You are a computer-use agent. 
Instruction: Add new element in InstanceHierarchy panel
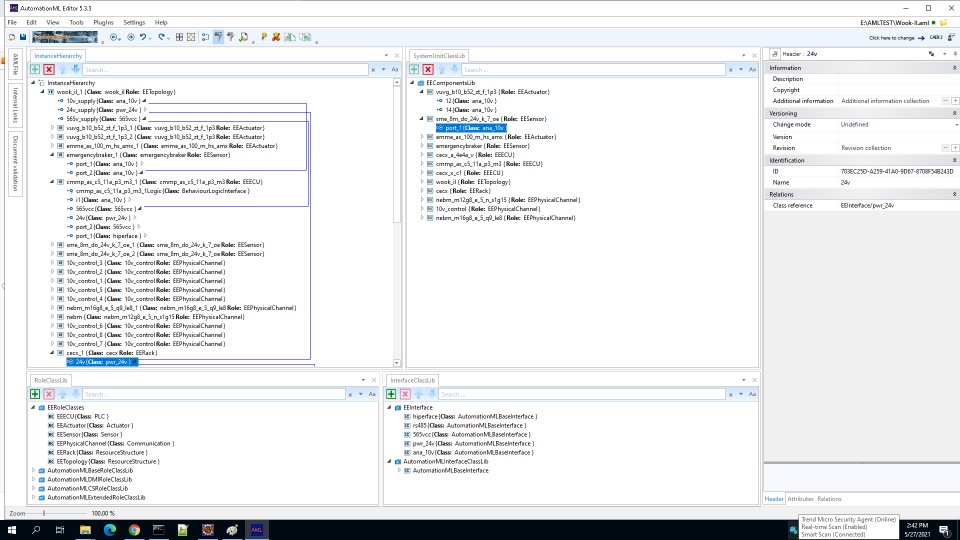tap(35, 69)
